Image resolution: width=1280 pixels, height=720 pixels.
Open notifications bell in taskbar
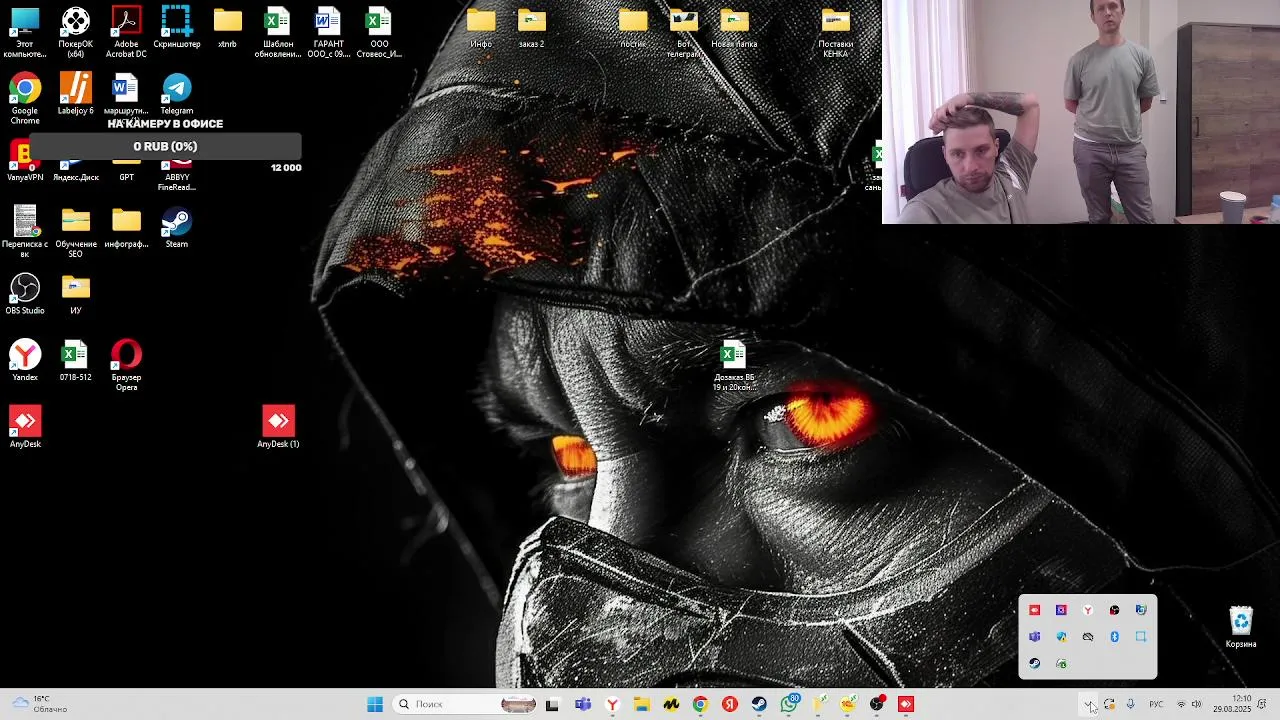1263,704
